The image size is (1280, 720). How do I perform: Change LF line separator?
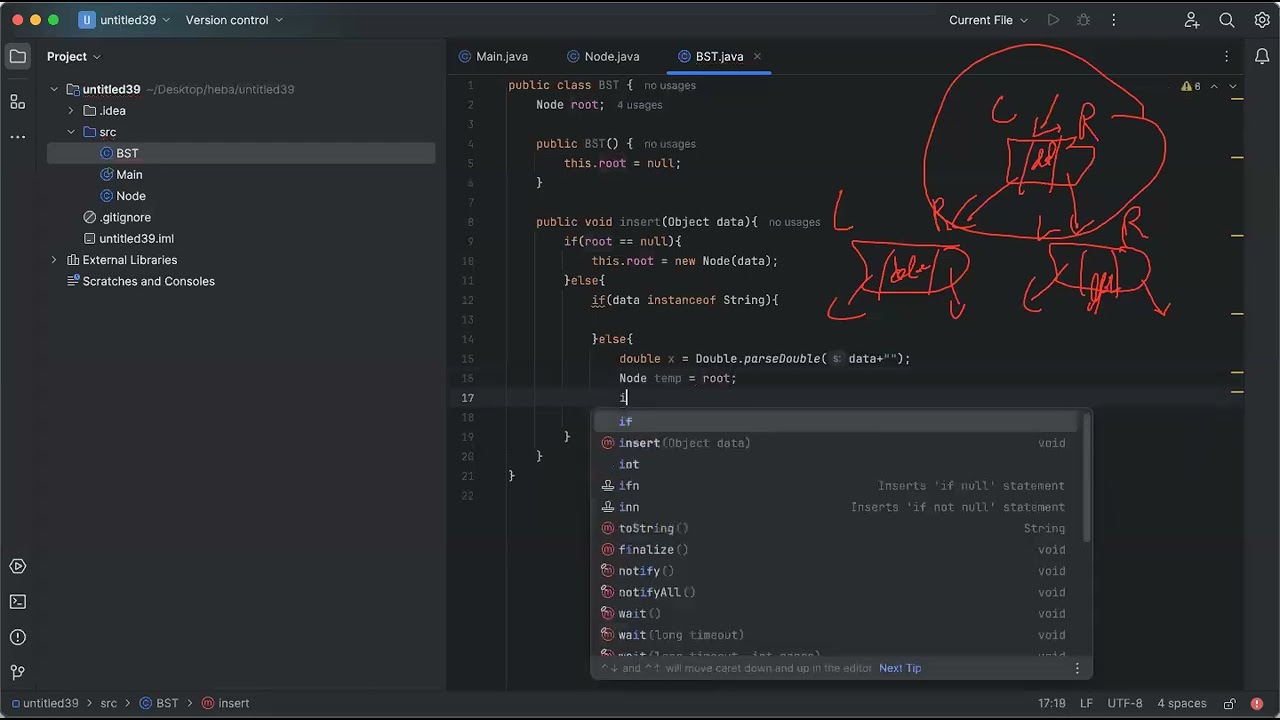click(x=1086, y=704)
